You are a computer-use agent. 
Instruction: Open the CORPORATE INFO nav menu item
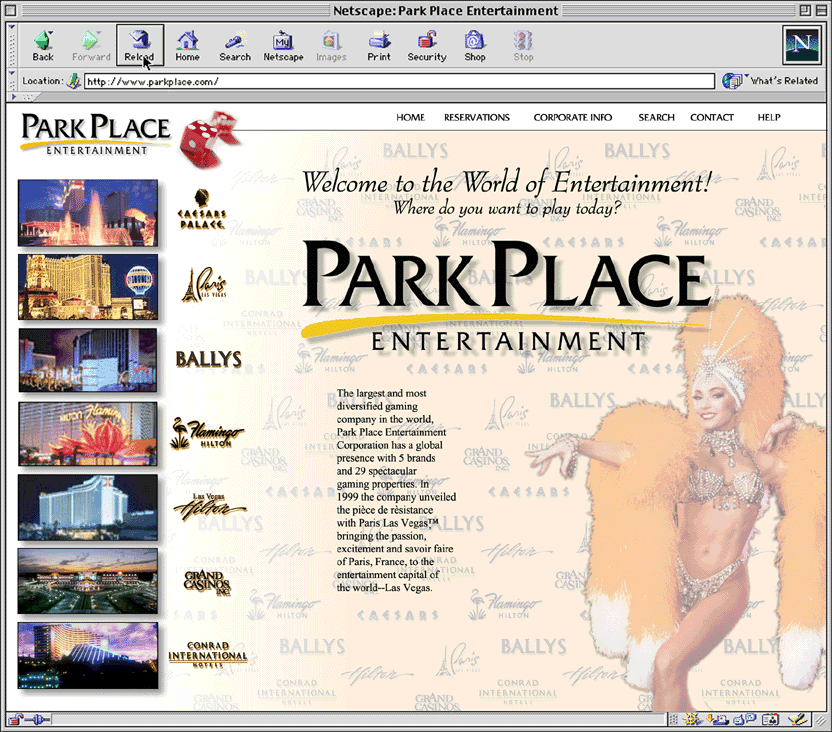tap(573, 117)
